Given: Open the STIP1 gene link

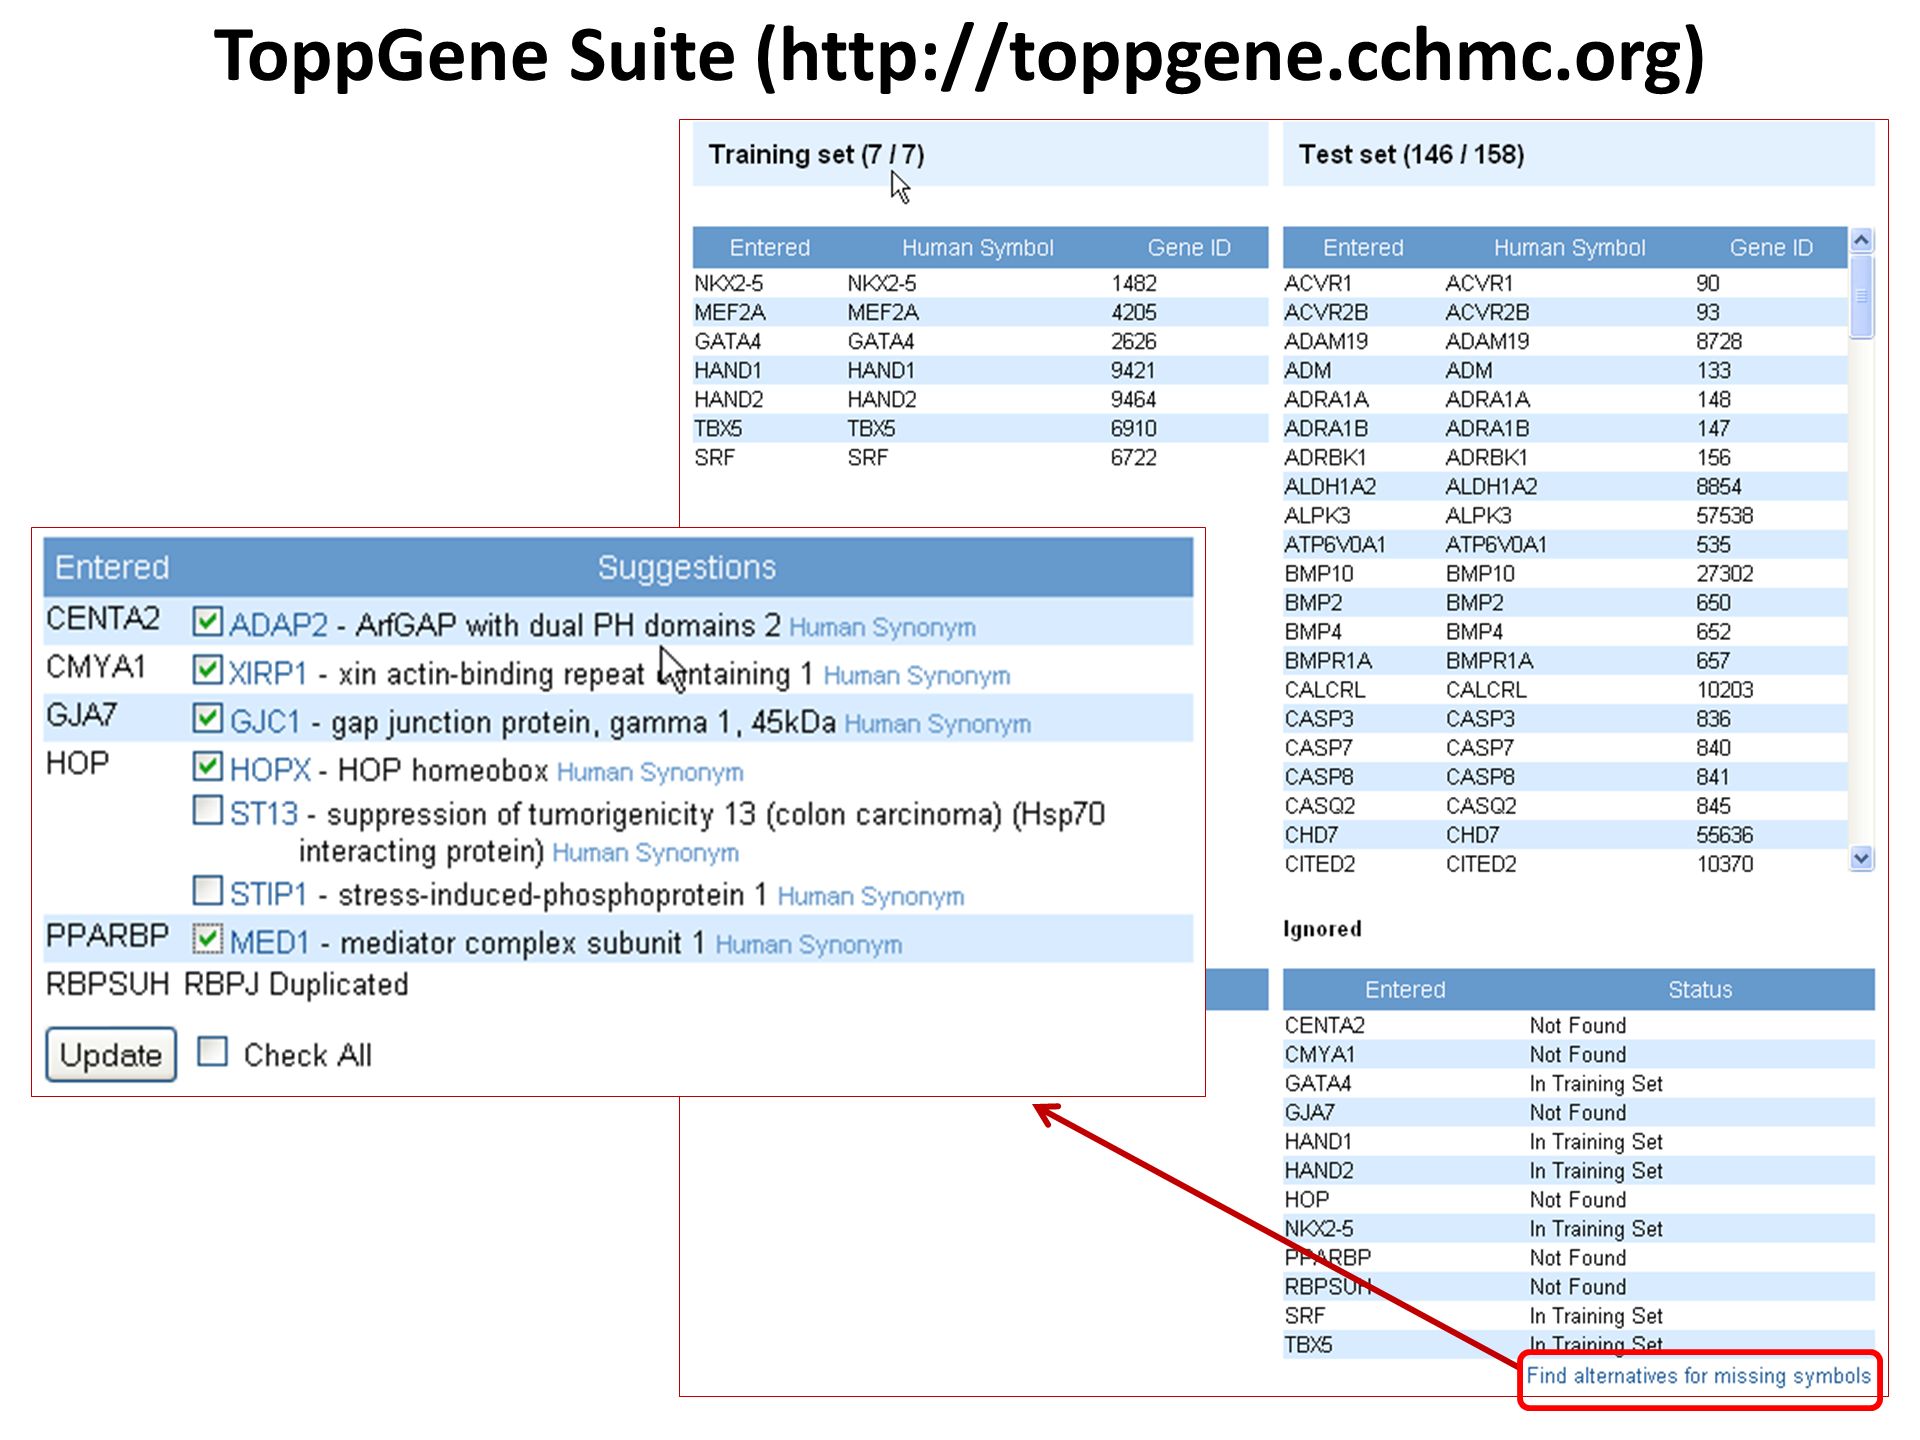Looking at the screenshot, I should pyautogui.click(x=268, y=894).
